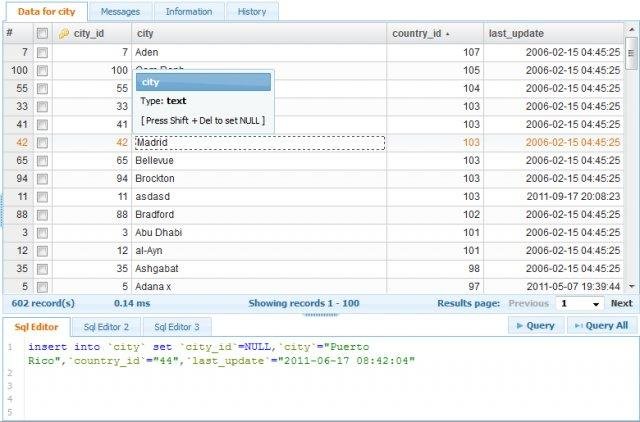The height and width of the screenshot is (422, 640).
Task: Check the checkbox for the asdasd row
Action: pos(42,197)
